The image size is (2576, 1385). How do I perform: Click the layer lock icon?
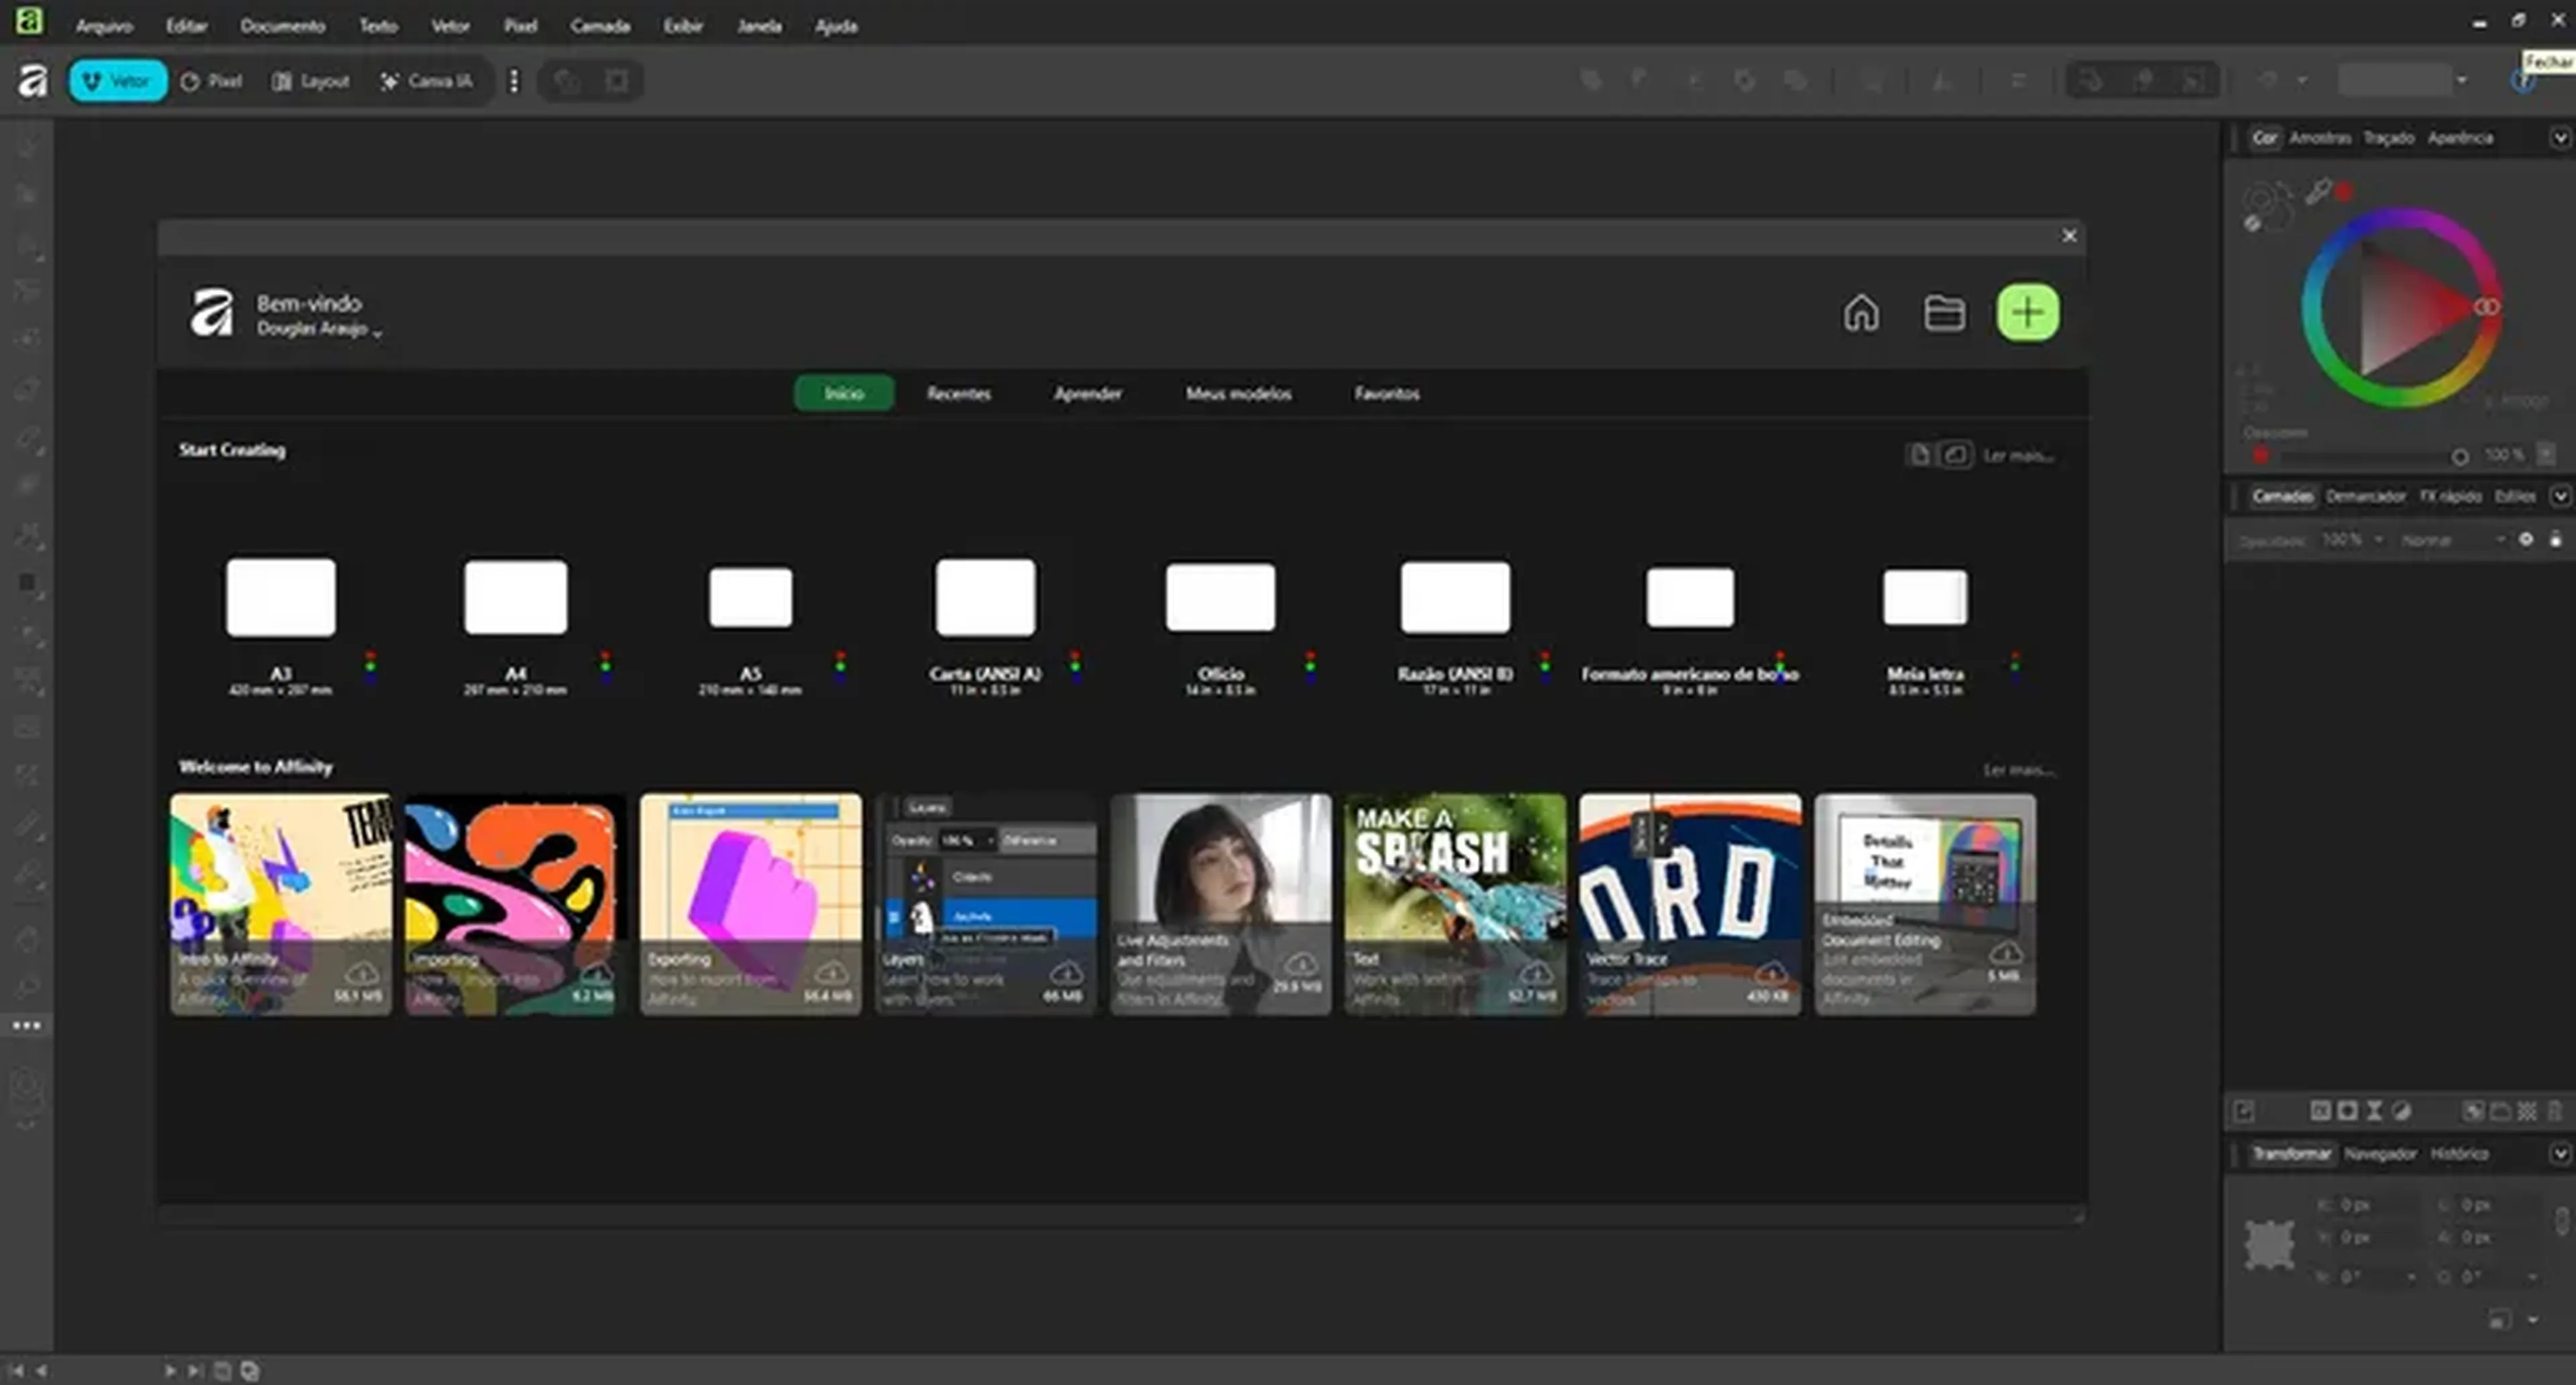[2555, 539]
